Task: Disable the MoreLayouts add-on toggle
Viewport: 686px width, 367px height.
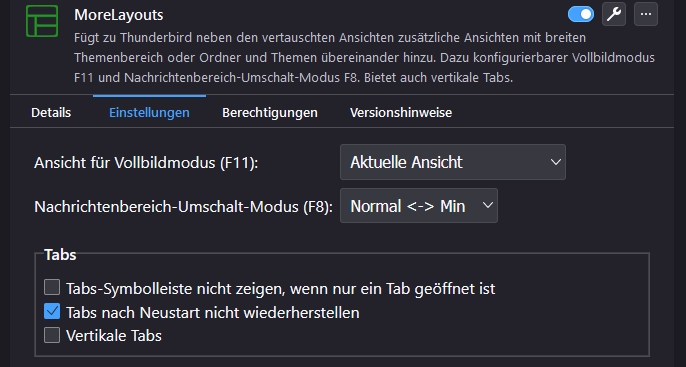Action: click(581, 14)
